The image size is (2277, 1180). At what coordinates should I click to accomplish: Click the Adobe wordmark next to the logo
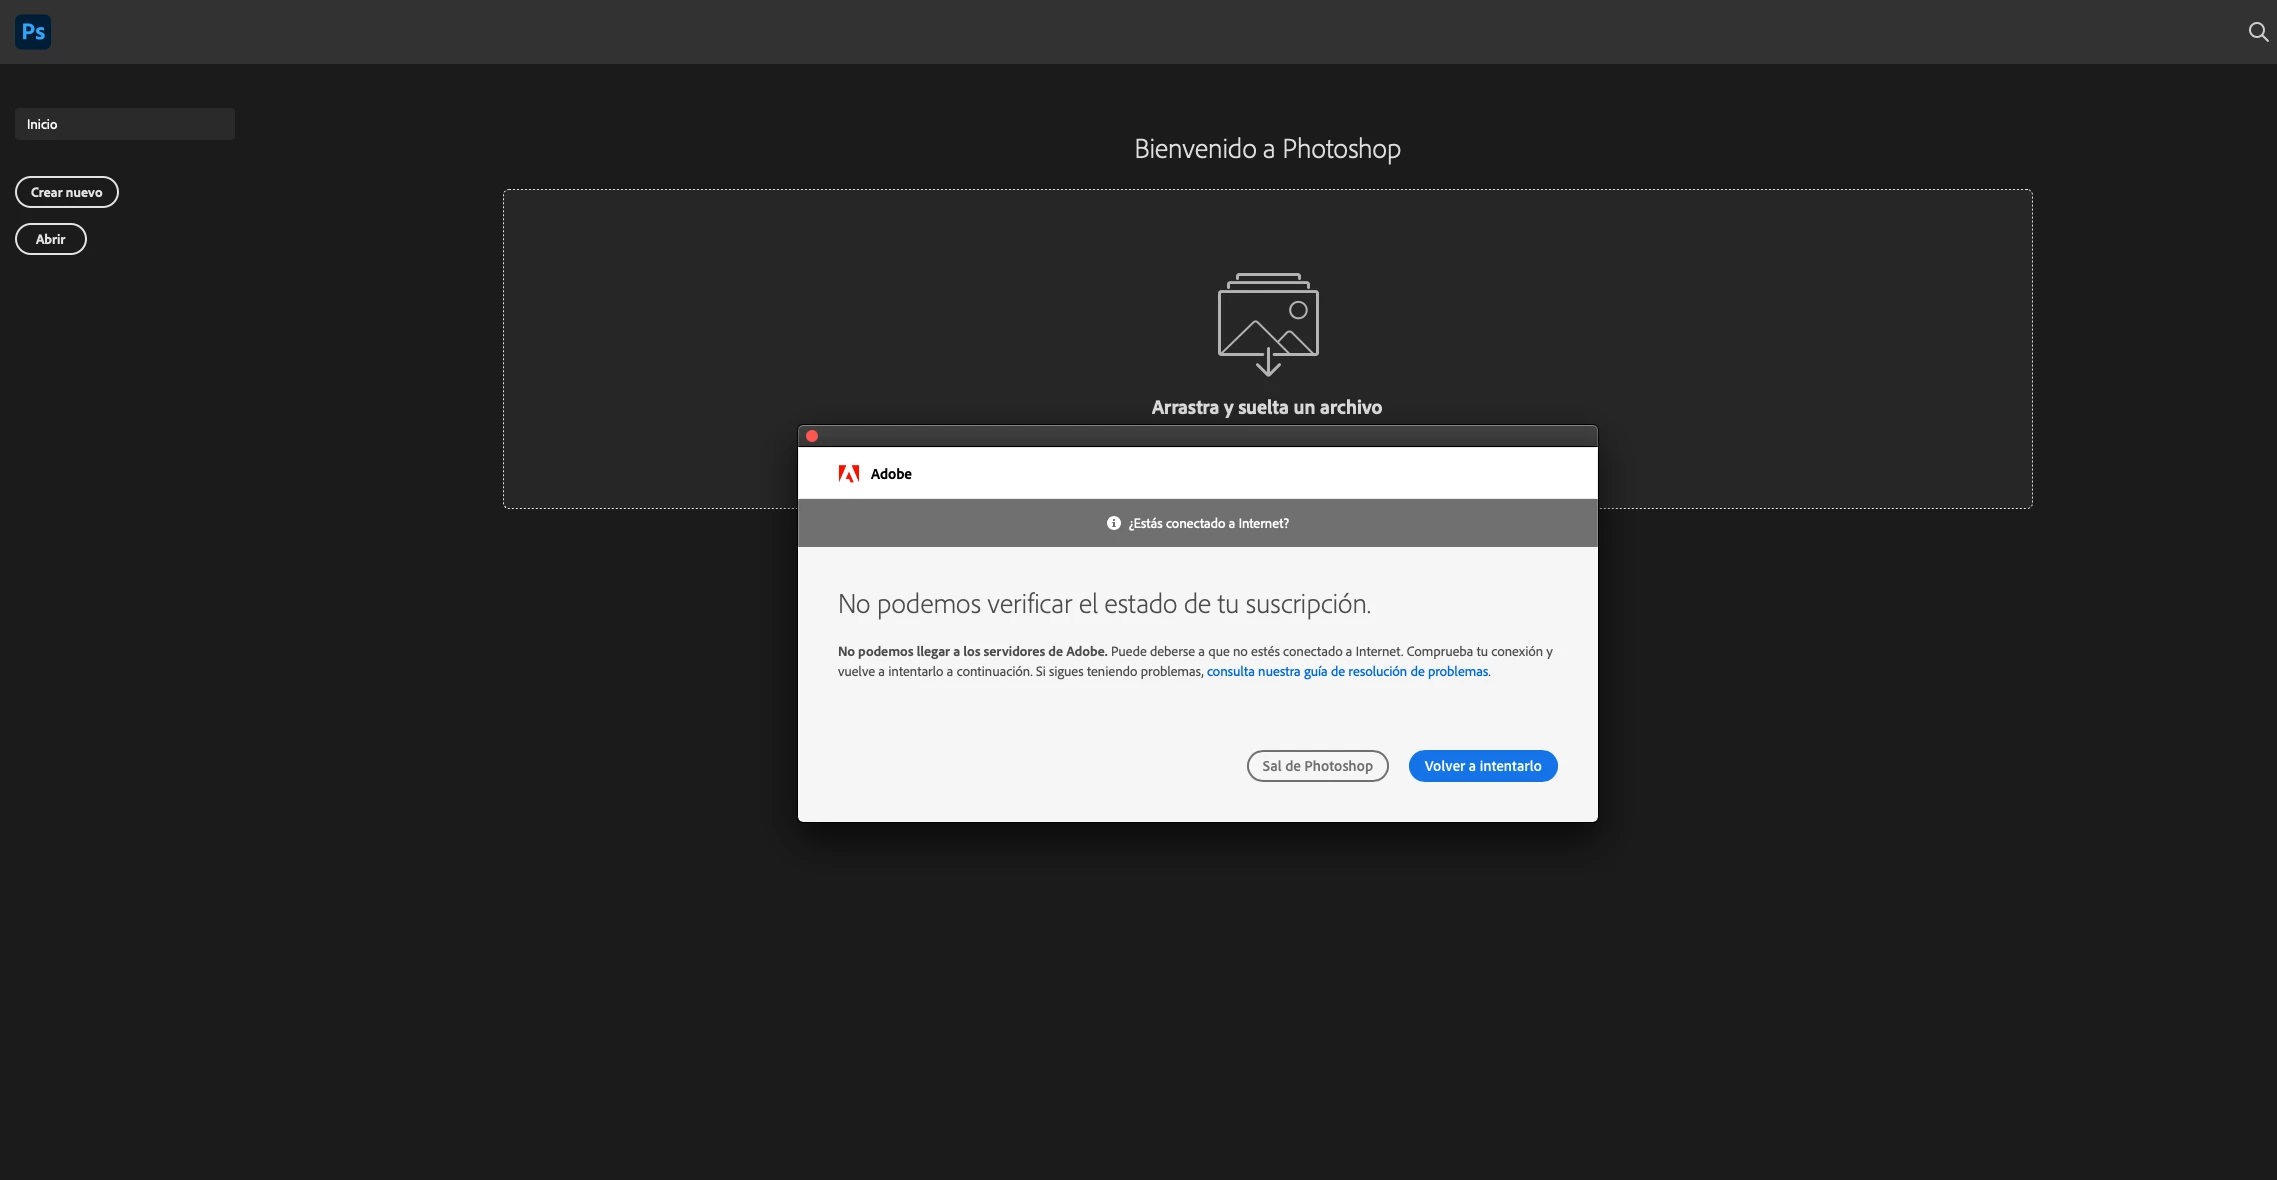point(891,474)
